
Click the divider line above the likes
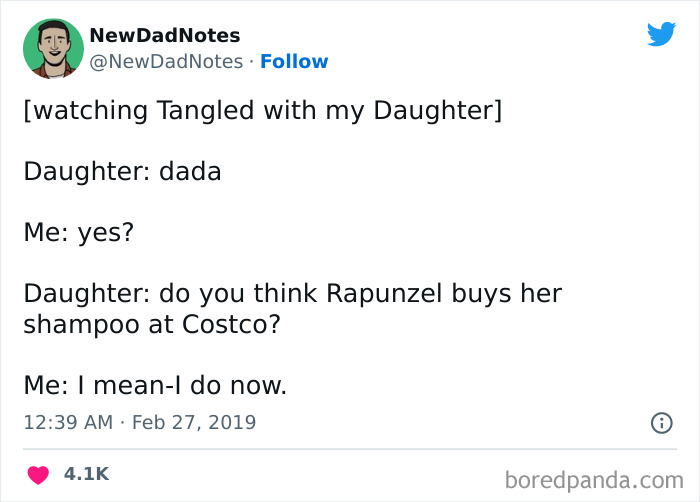pos(350,449)
